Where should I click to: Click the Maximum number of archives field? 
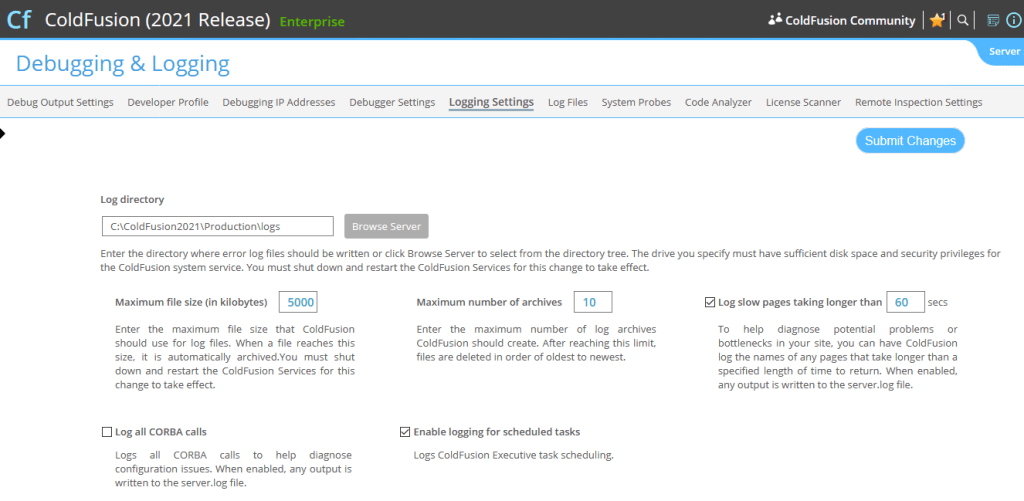pos(592,302)
